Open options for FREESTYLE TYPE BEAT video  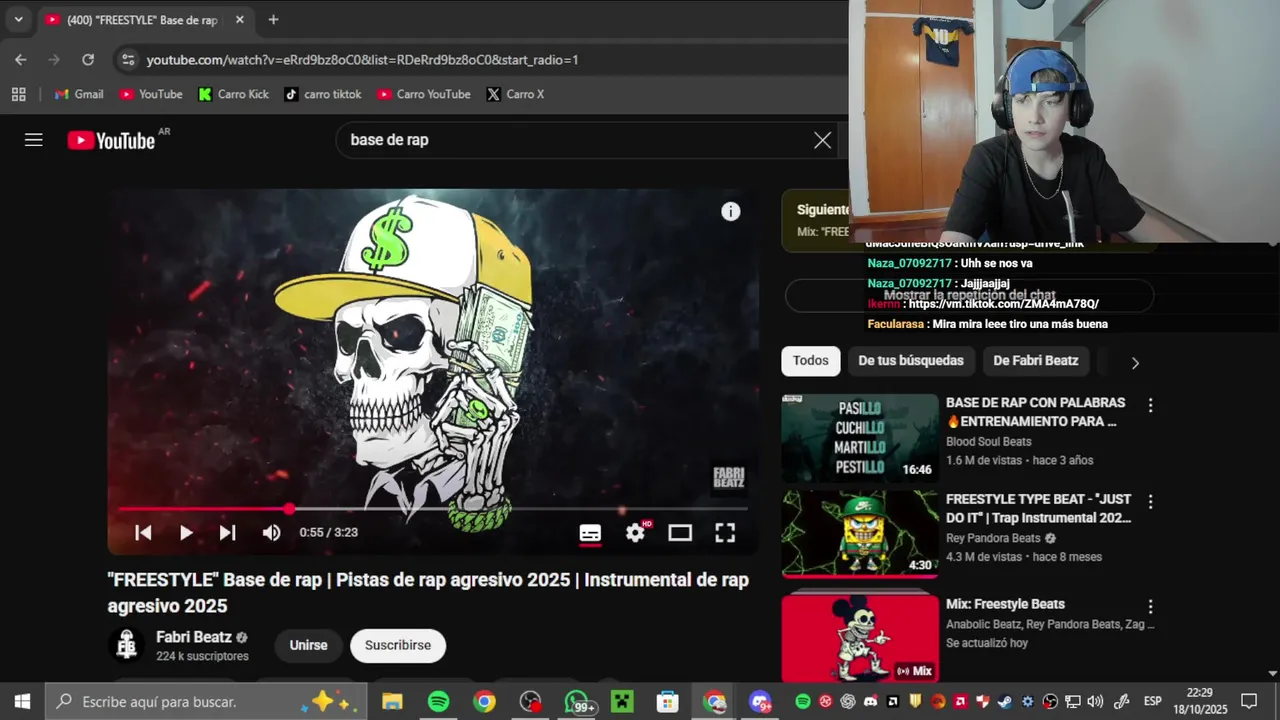tap(1150, 501)
